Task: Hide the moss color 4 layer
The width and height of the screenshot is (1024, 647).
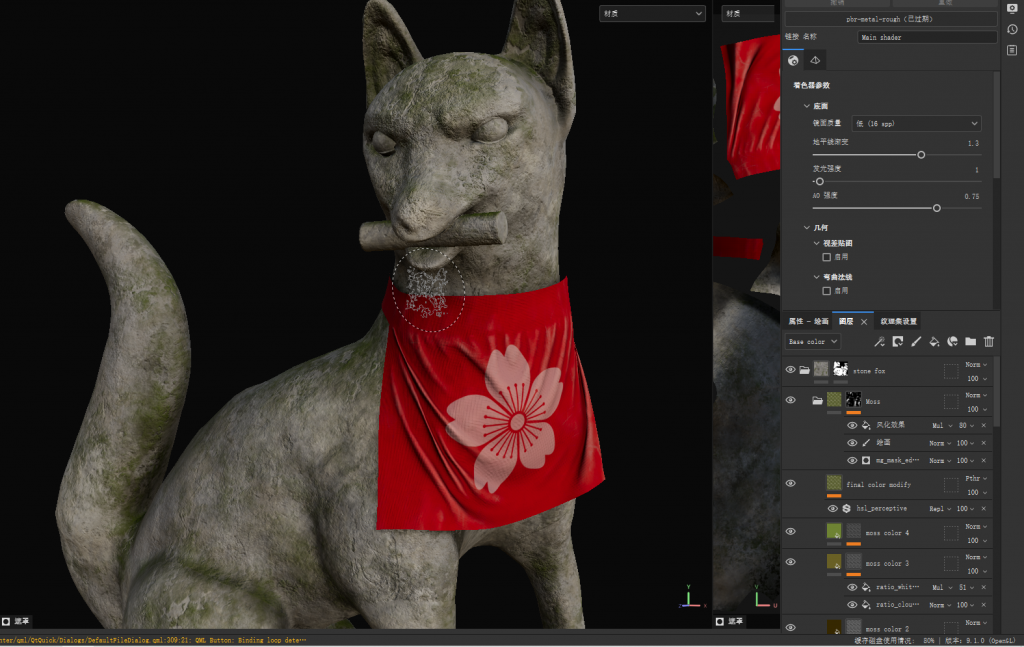Action: click(790, 531)
